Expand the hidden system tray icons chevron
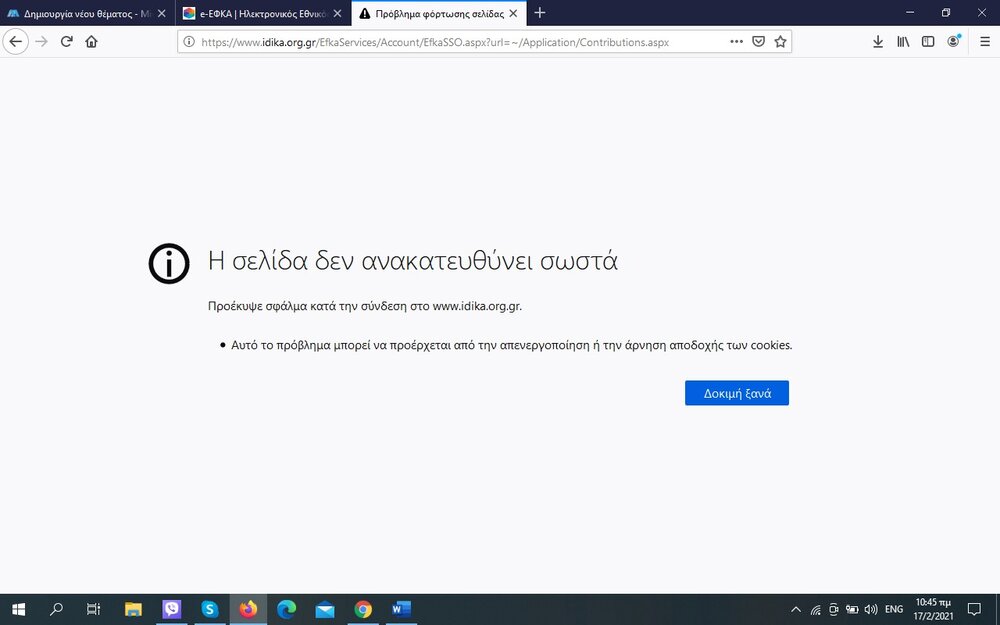Image resolution: width=1000 pixels, height=625 pixels. click(x=796, y=609)
